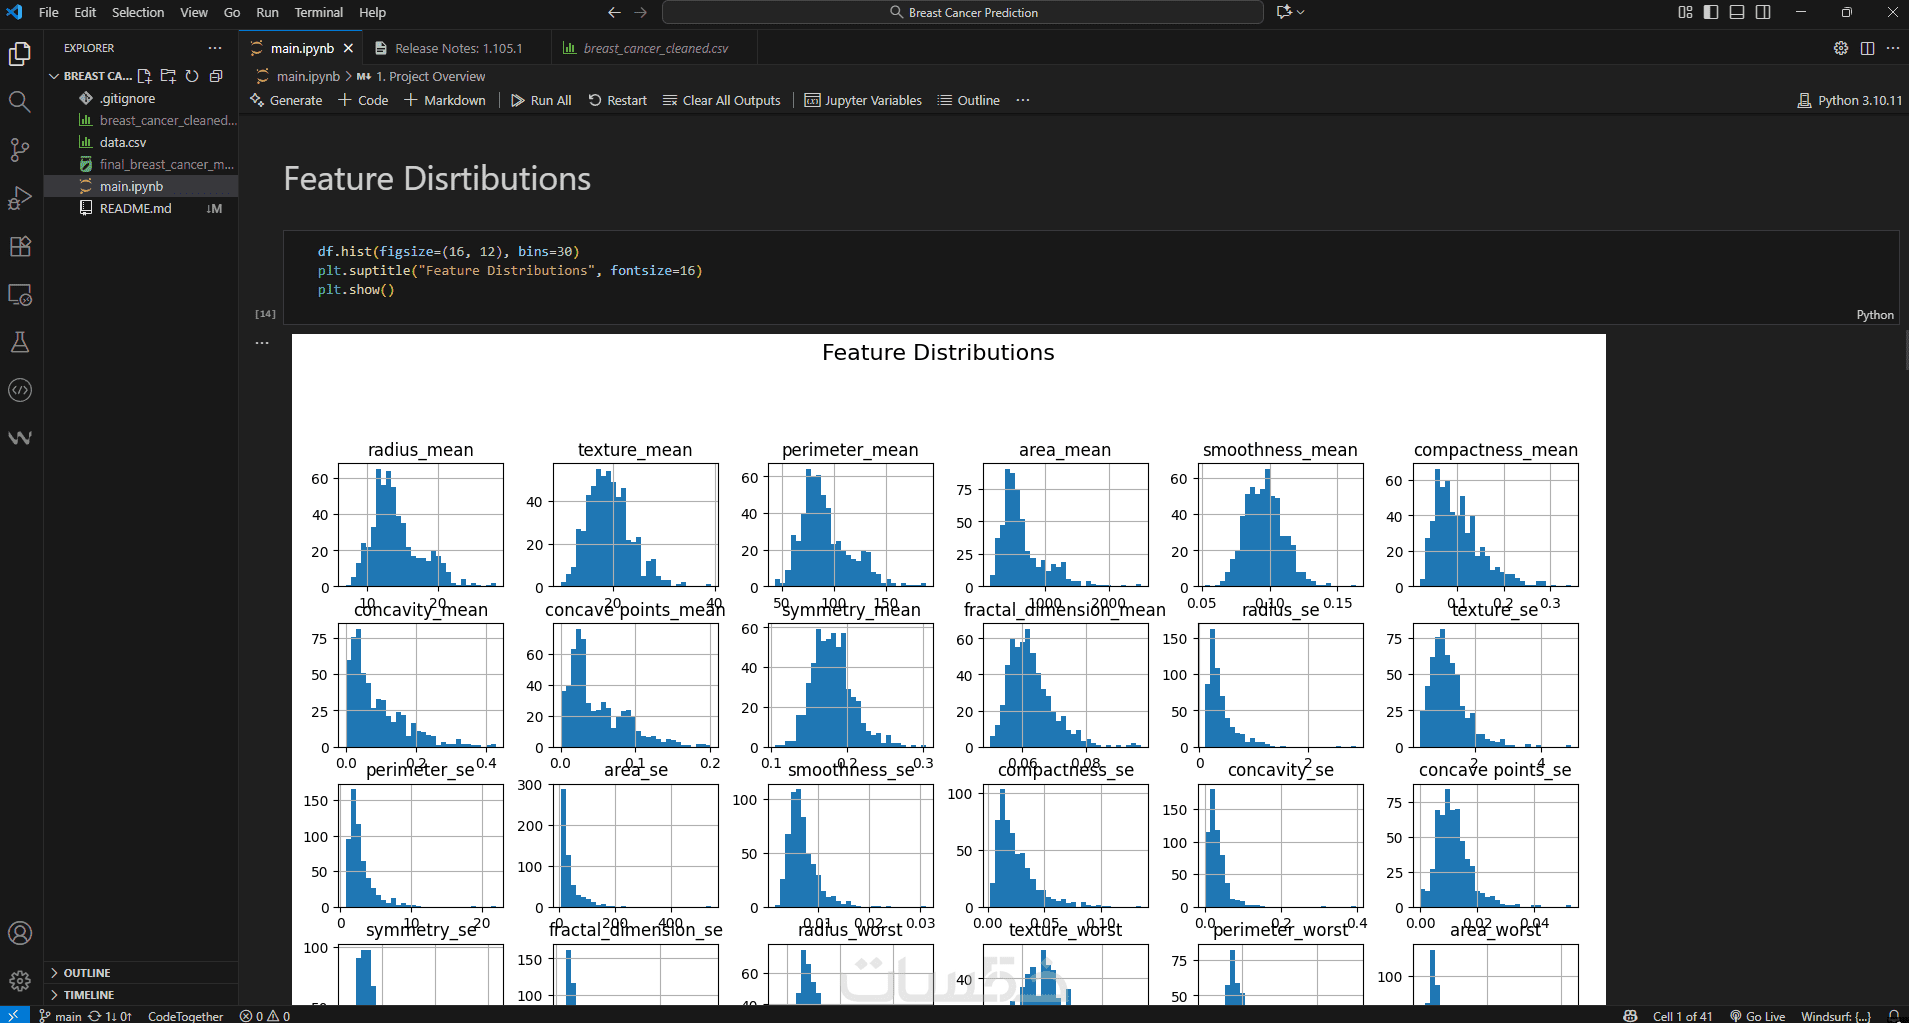Create a new file in explorer

coord(145,76)
